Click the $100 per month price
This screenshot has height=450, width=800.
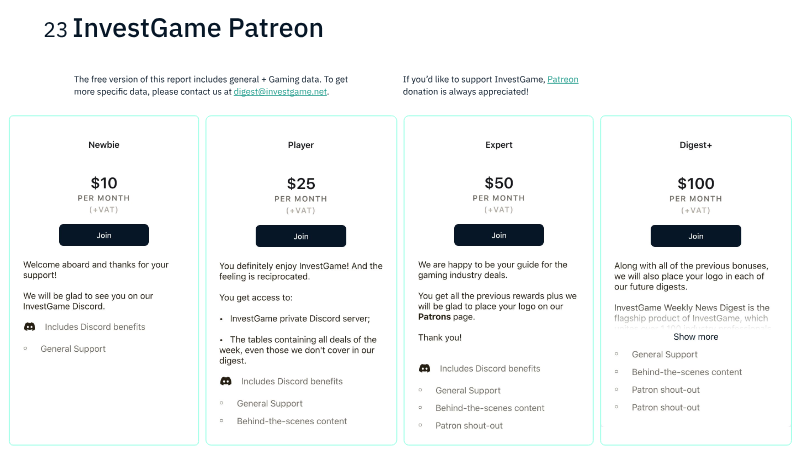click(696, 183)
